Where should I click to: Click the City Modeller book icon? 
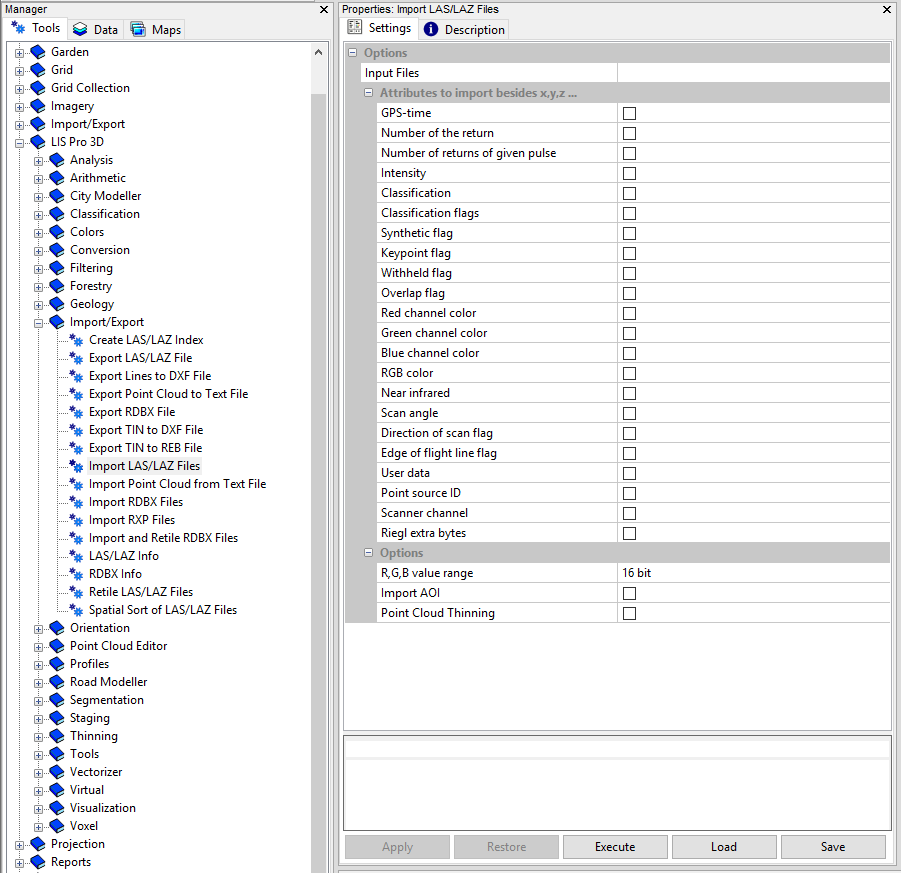[57, 196]
